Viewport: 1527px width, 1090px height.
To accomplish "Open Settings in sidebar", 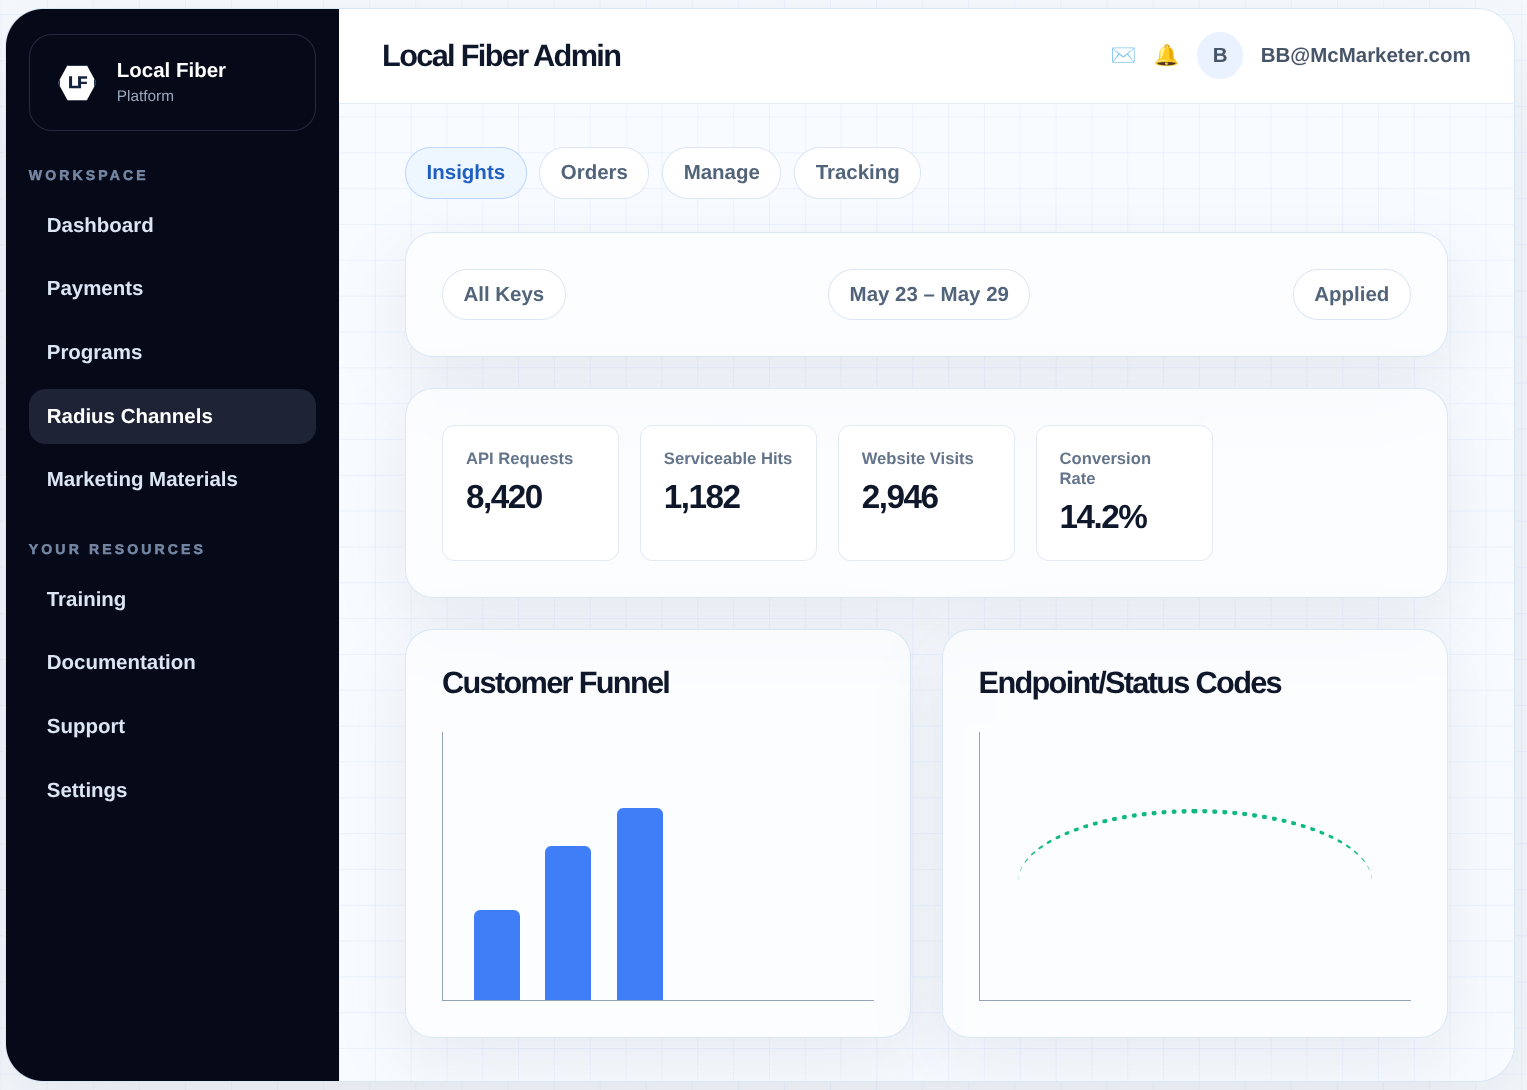I will click(x=172, y=790).
